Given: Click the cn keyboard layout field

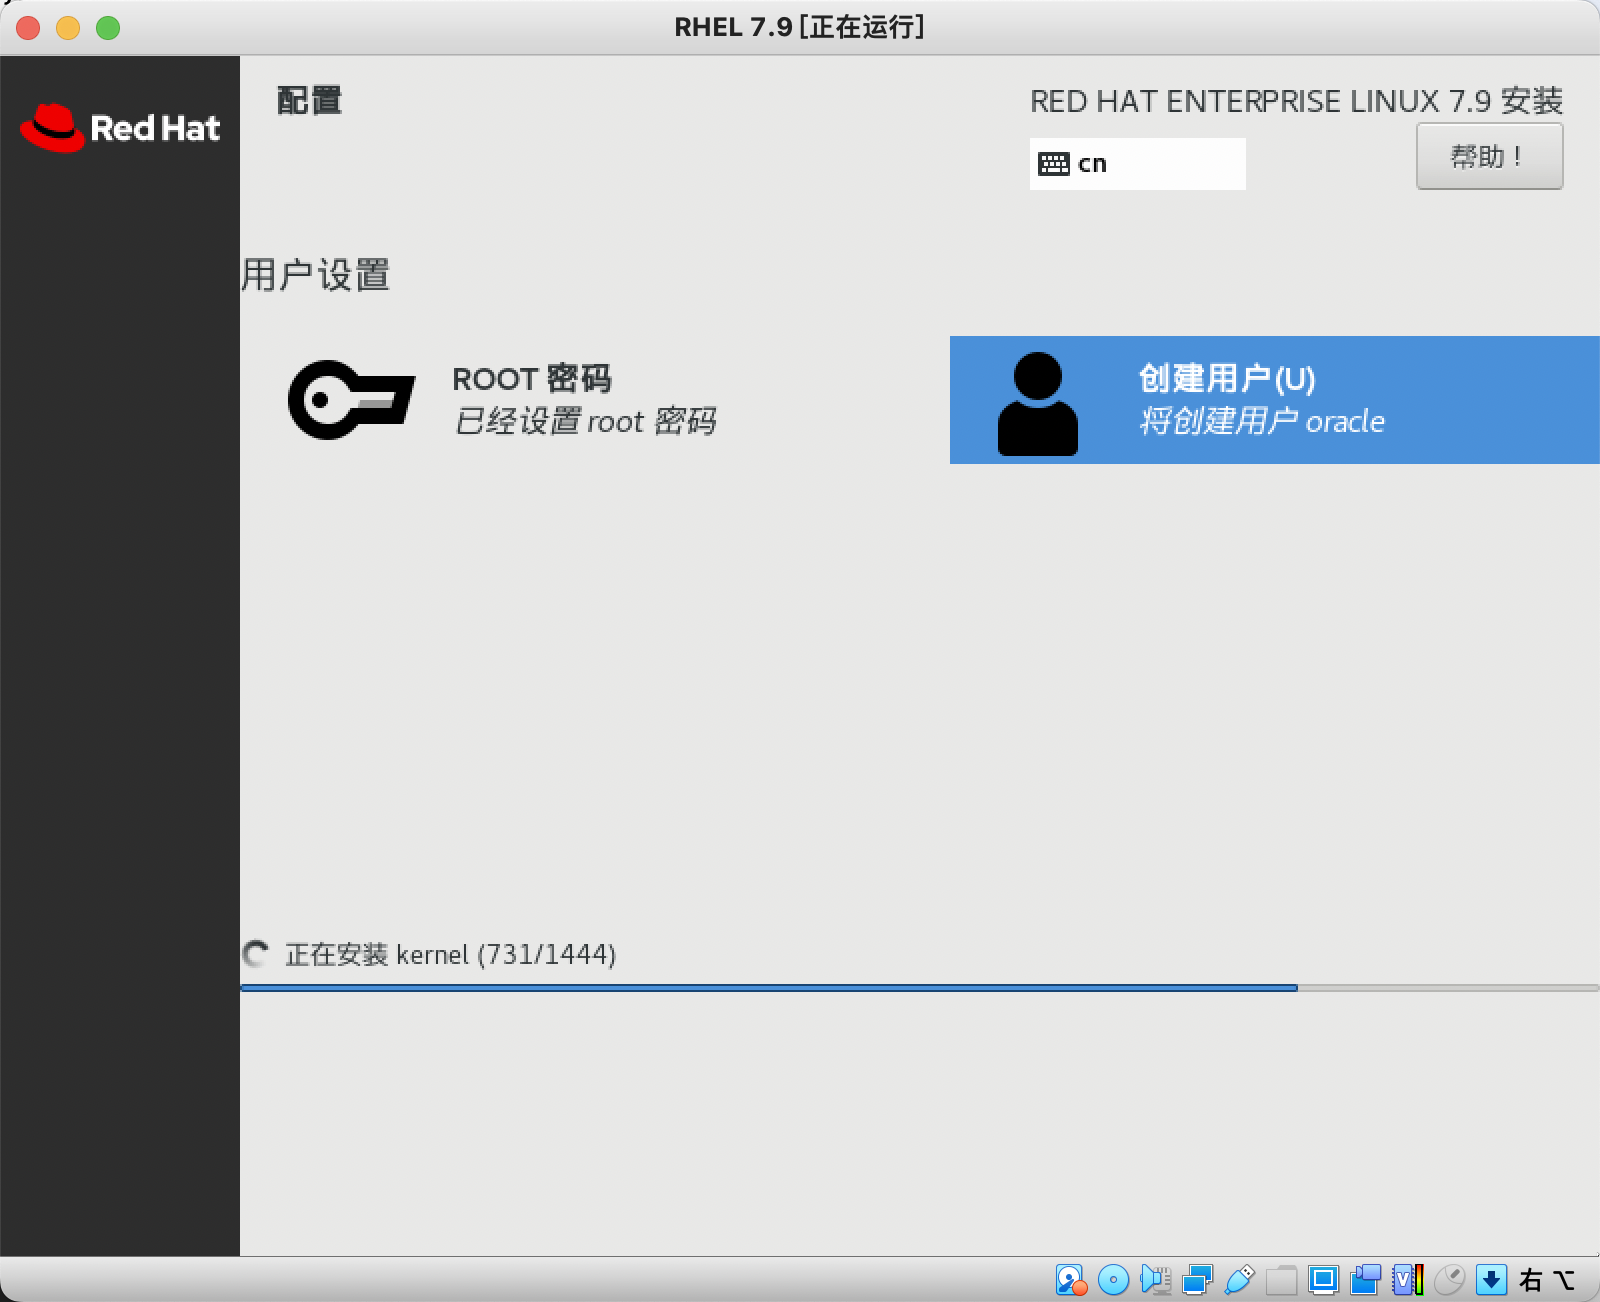Looking at the screenshot, I should (1138, 164).
